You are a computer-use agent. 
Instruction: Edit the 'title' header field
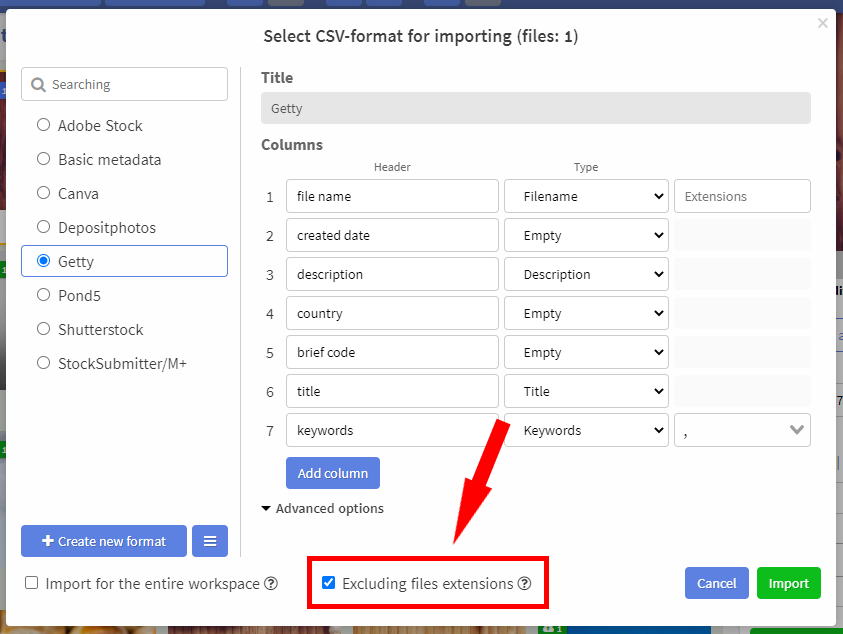(392, 391)
